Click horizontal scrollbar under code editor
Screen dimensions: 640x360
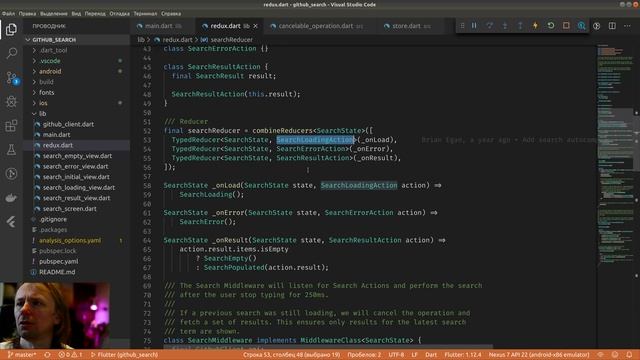(327, 347)
